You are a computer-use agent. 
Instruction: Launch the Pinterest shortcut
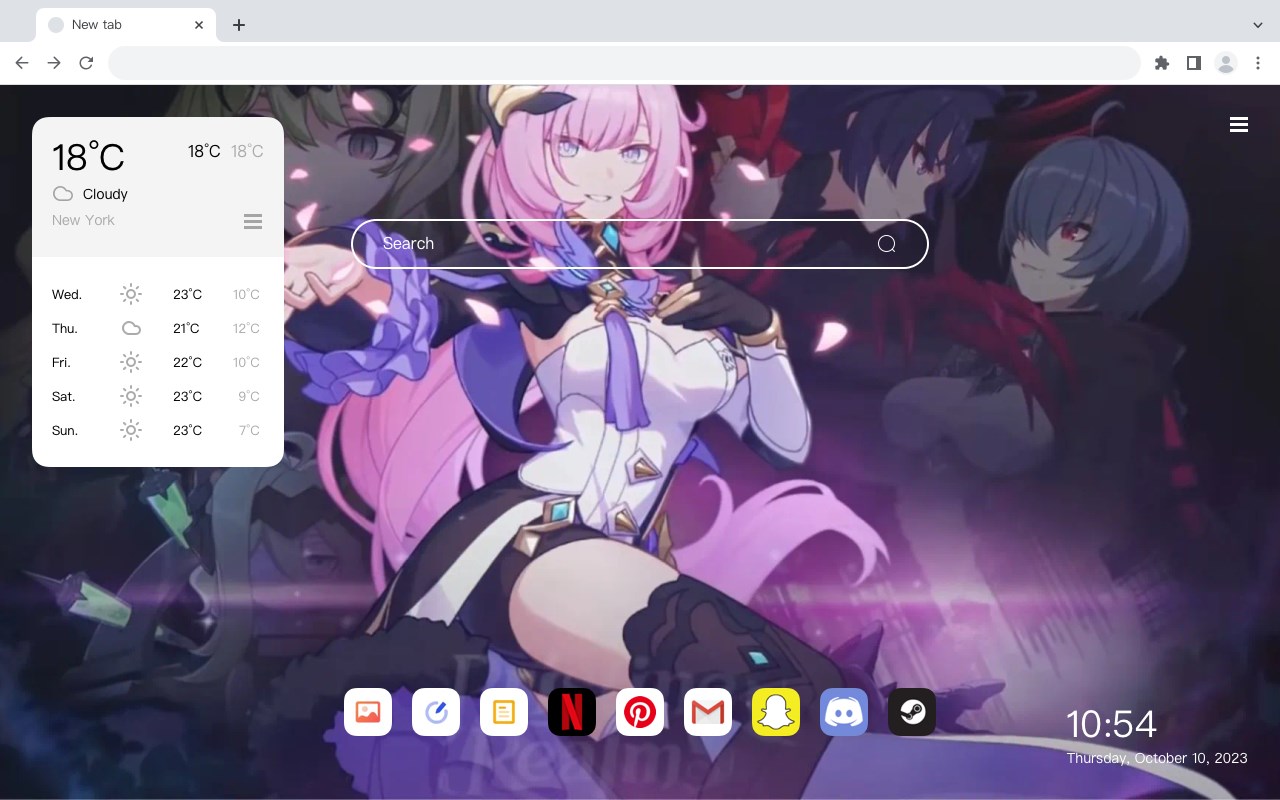pos(640,712)
